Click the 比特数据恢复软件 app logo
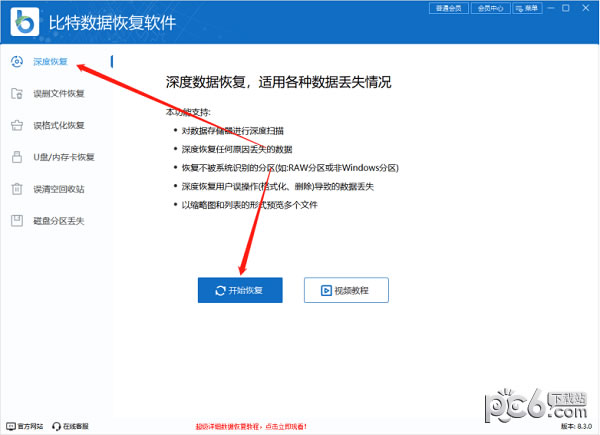Image resolution: width=600 pixels, height=435 pixels. [25, 22]
